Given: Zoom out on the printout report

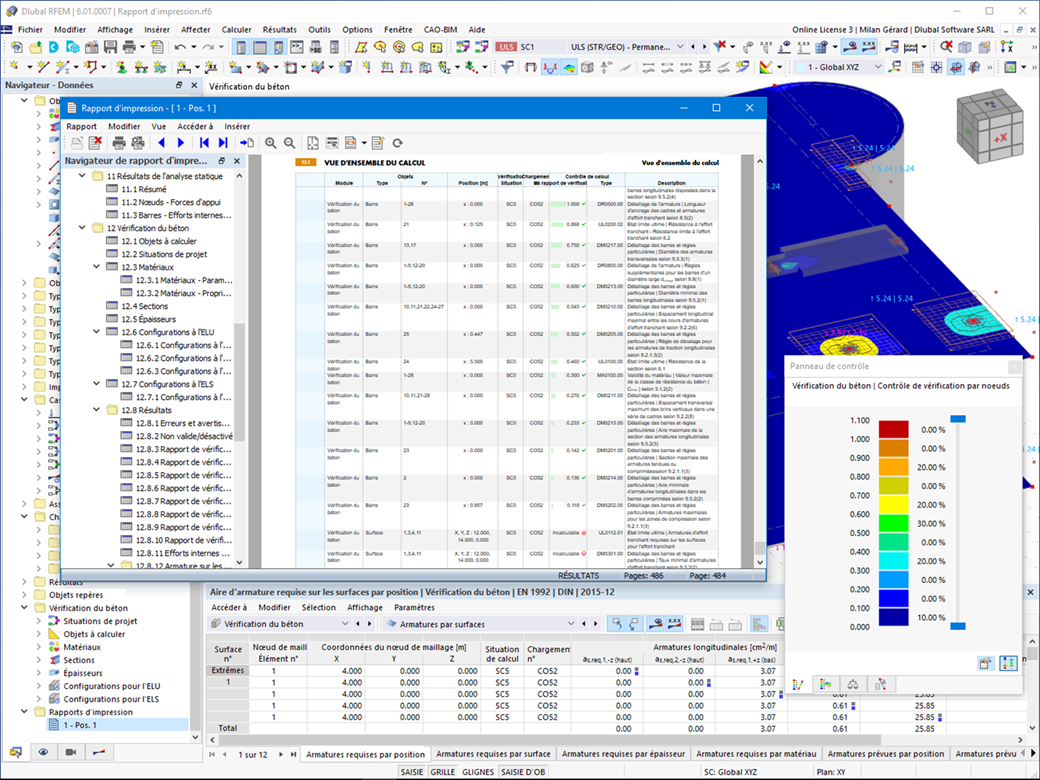Looking at the screenshot, I should 290,143.
